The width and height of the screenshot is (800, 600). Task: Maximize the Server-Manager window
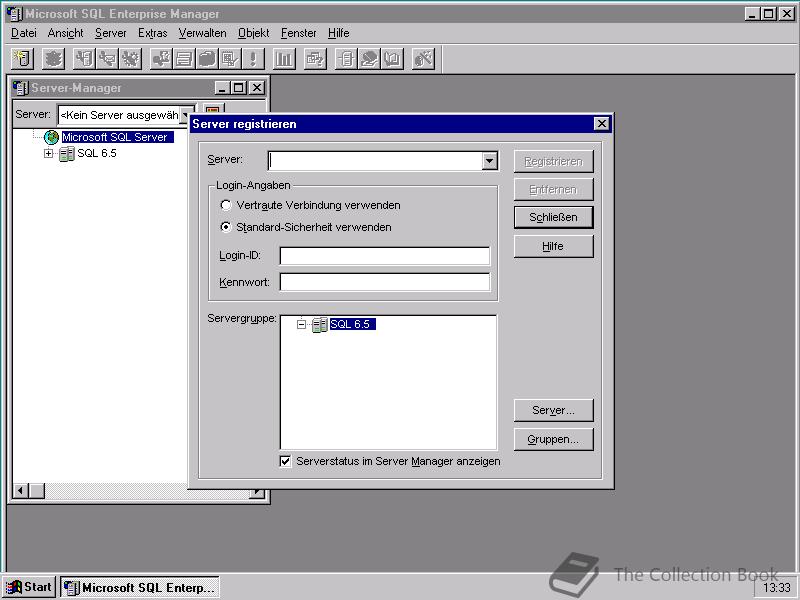click(239, 88)
